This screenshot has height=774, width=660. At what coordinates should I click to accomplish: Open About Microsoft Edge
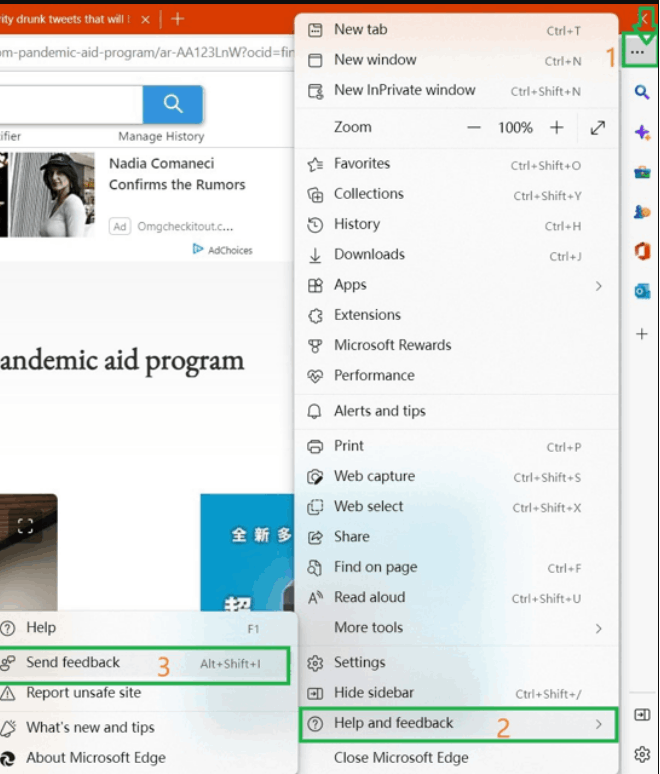pyautogui.click(x=147, y=758)
